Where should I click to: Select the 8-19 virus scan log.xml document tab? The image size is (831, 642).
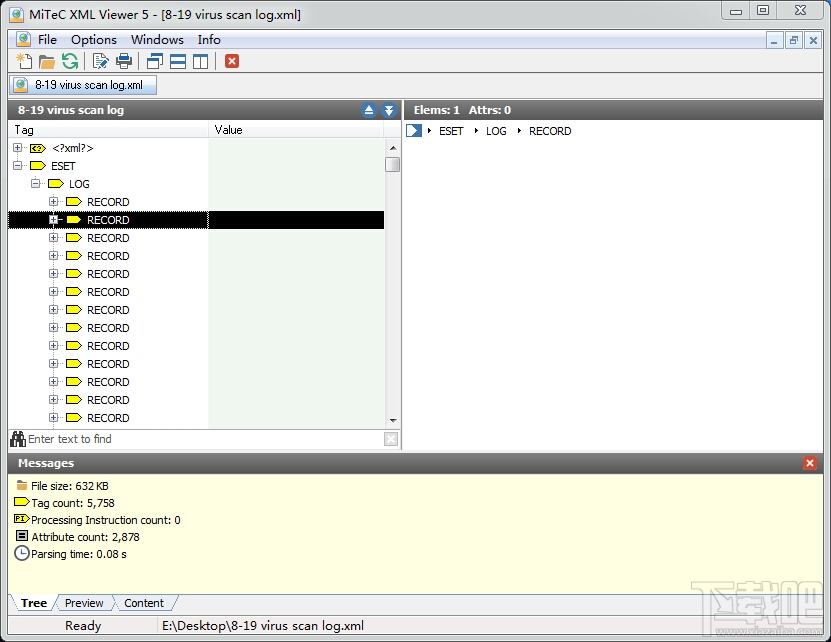(83, 85)
